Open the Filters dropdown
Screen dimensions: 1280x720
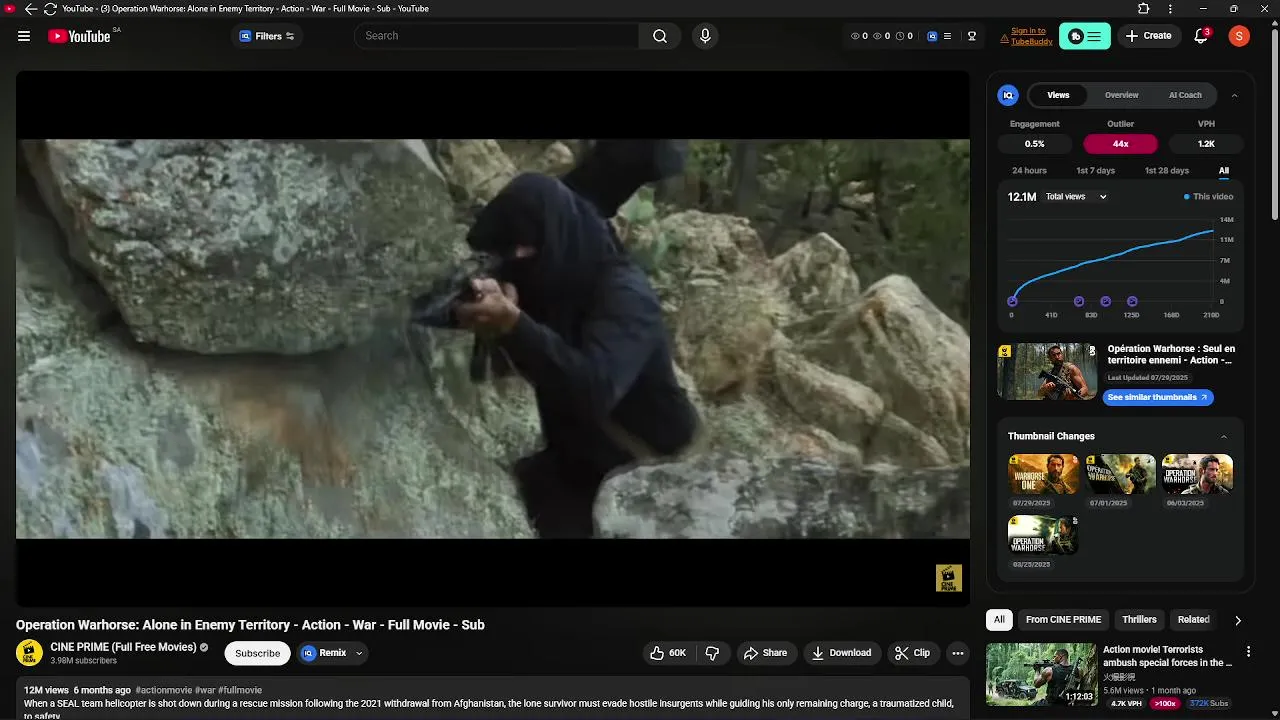(x=267, y=36)
